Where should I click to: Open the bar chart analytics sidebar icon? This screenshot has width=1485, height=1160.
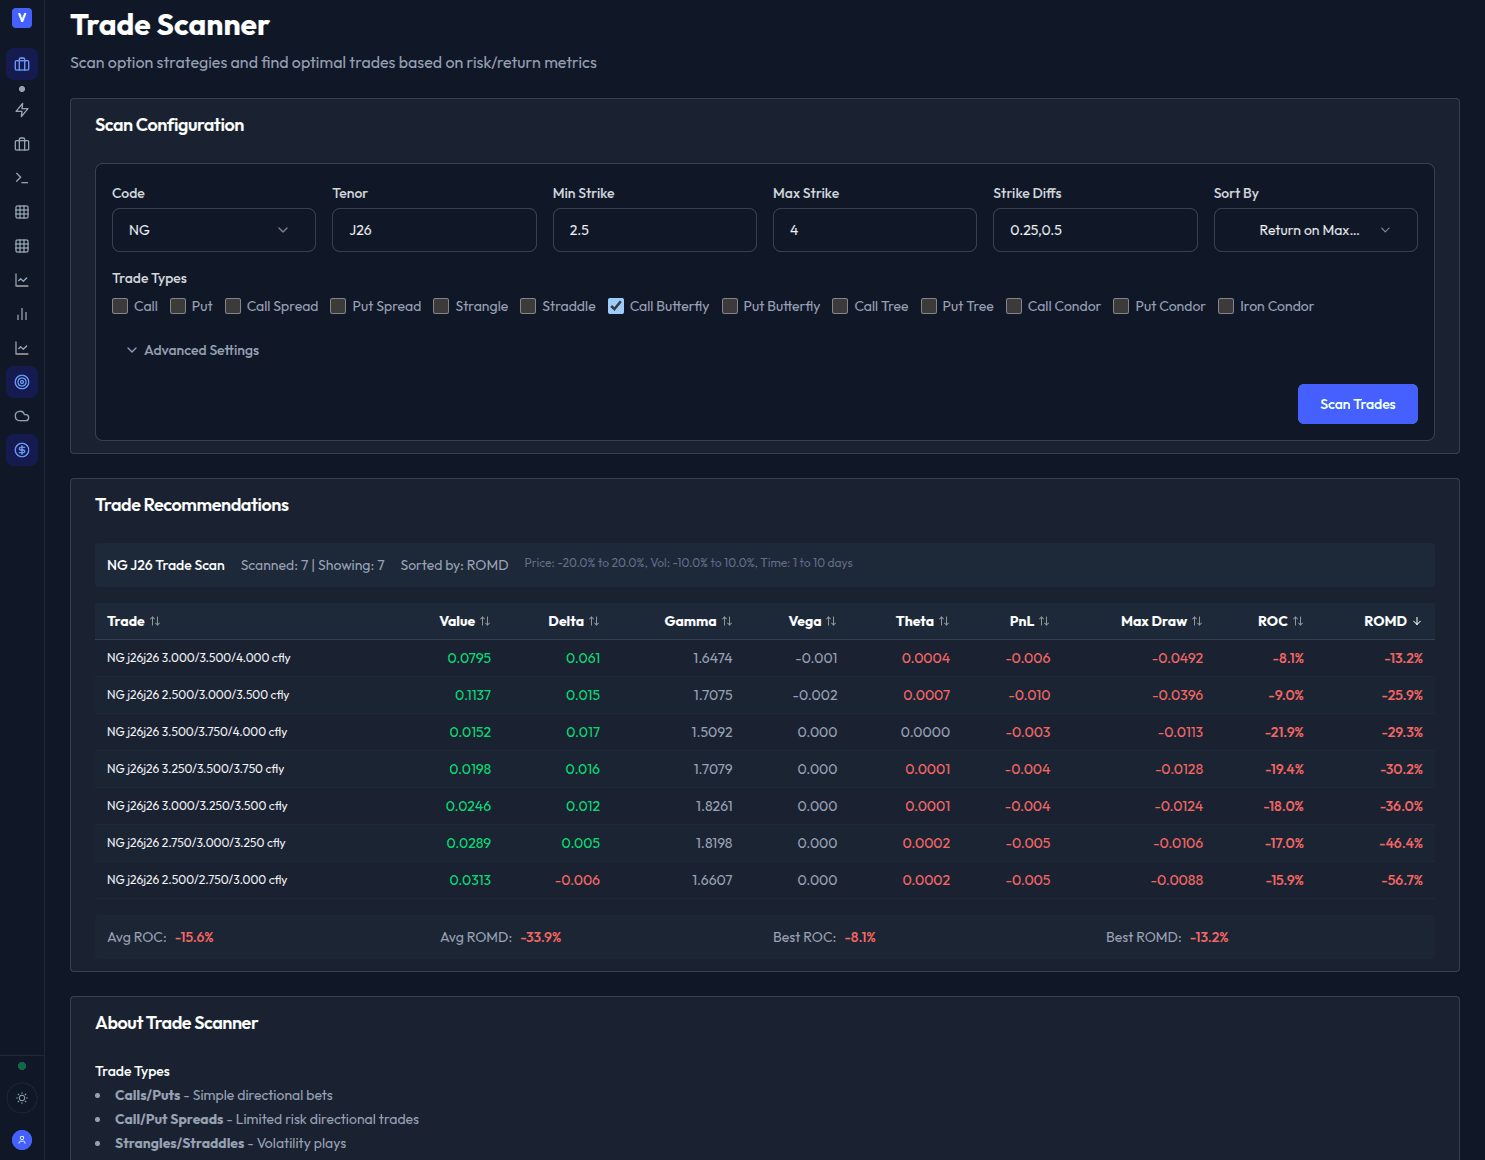(x=22, y=313)
